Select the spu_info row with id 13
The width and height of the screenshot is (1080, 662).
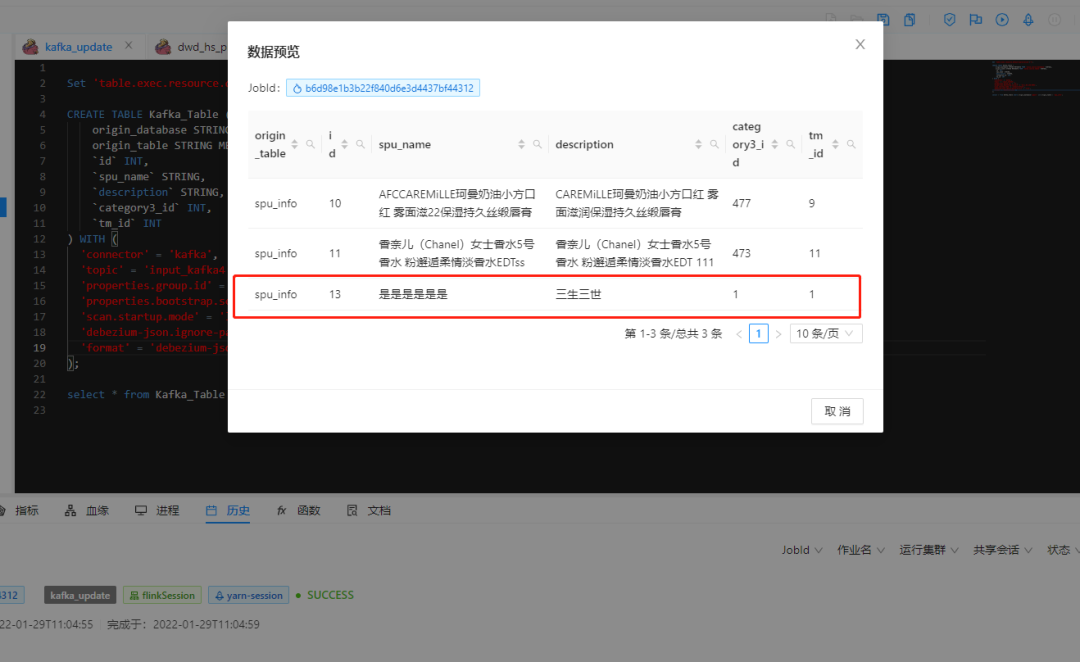point(547,296)
